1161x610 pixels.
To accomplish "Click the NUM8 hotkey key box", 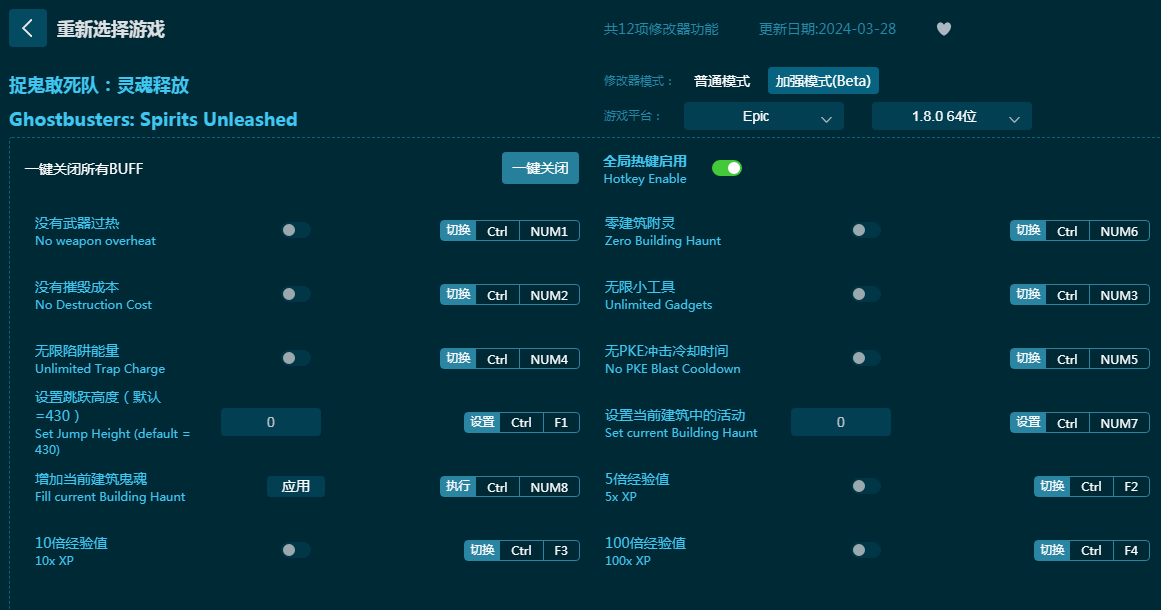I will pos(549,486).
